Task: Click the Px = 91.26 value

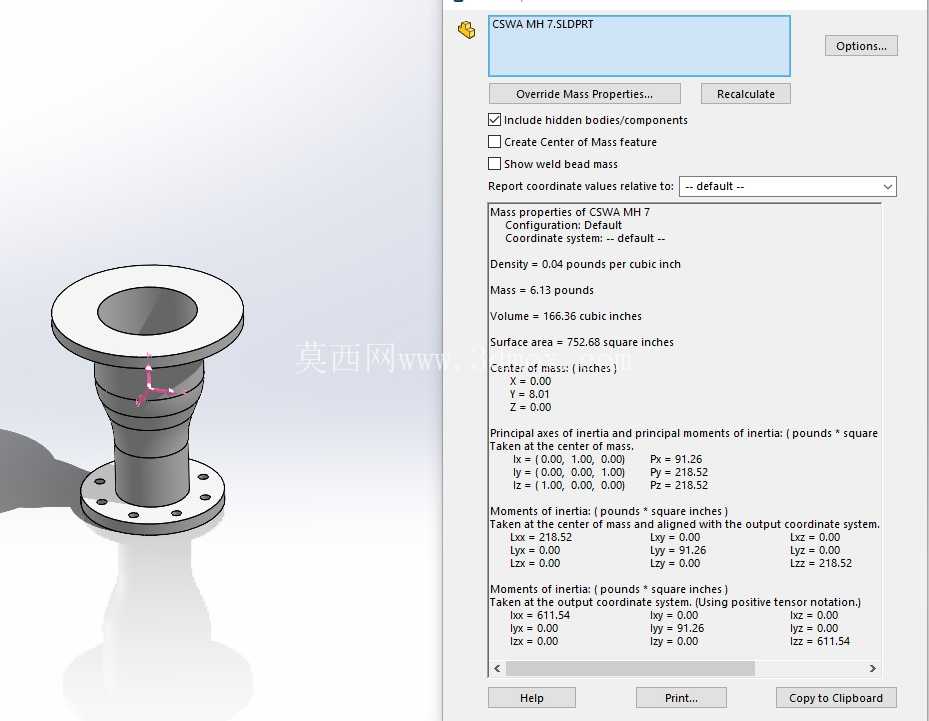Action: click(676, 460)
